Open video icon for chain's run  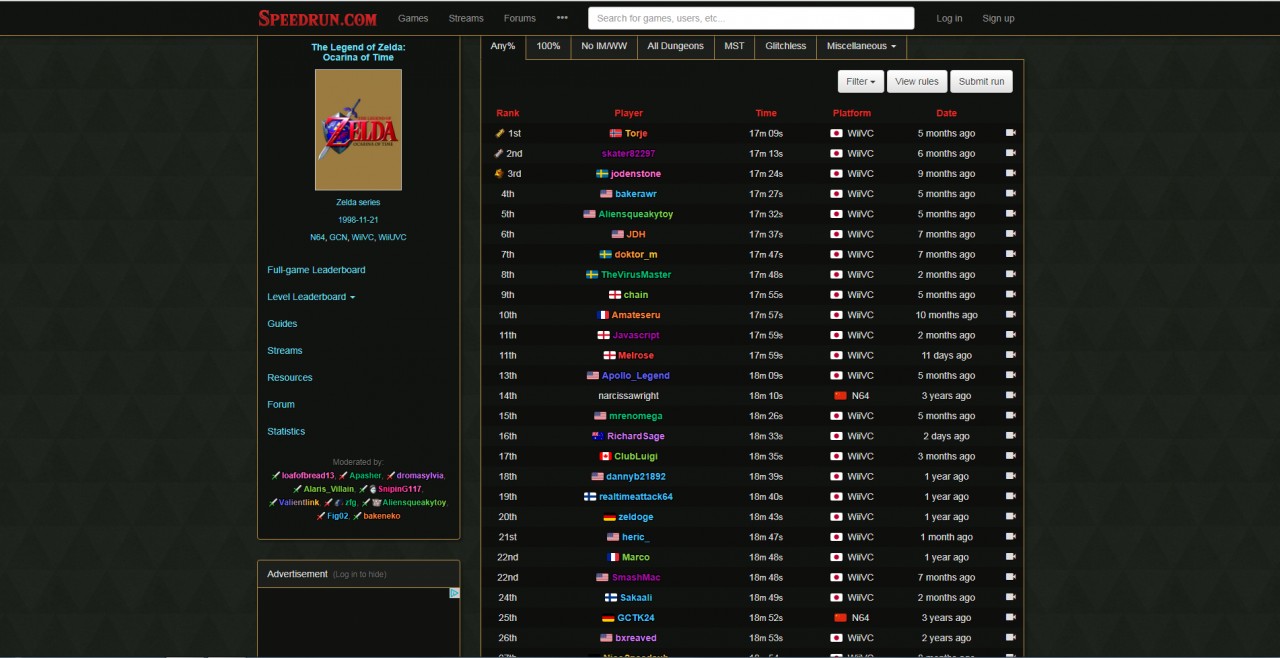tap(1011, 295)
